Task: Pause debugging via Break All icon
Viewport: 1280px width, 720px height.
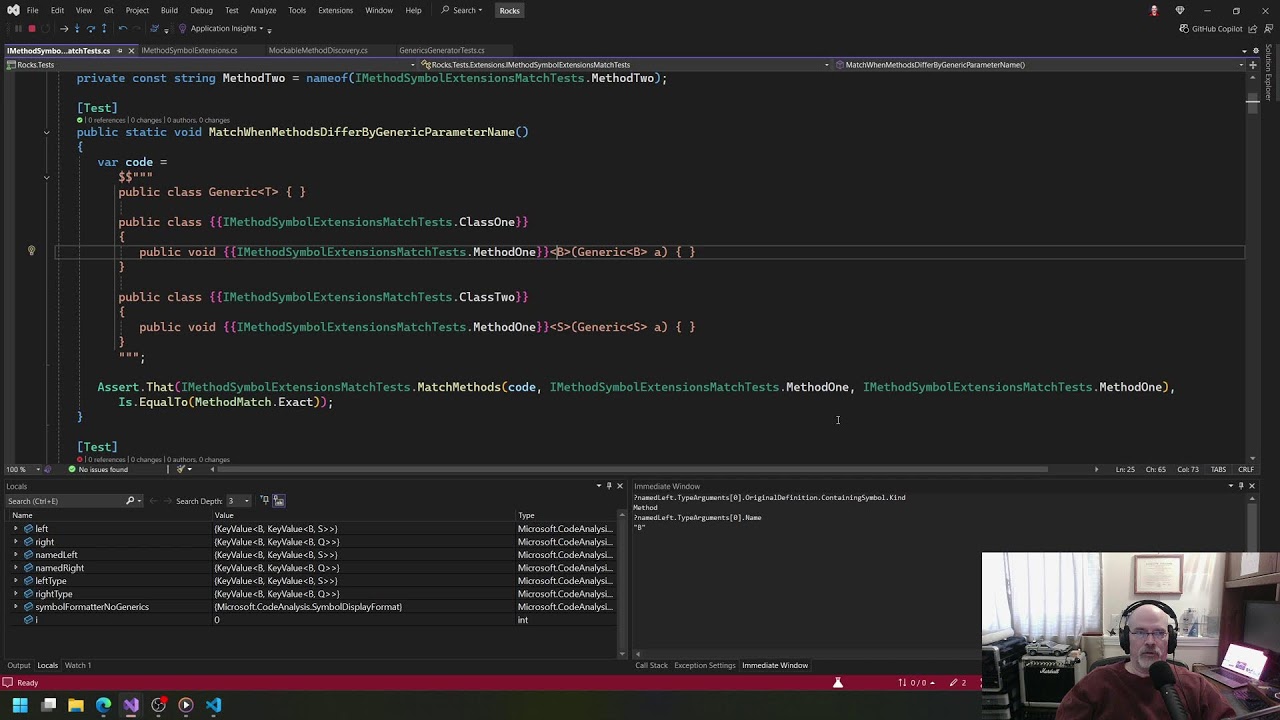Action: (18, 29)
